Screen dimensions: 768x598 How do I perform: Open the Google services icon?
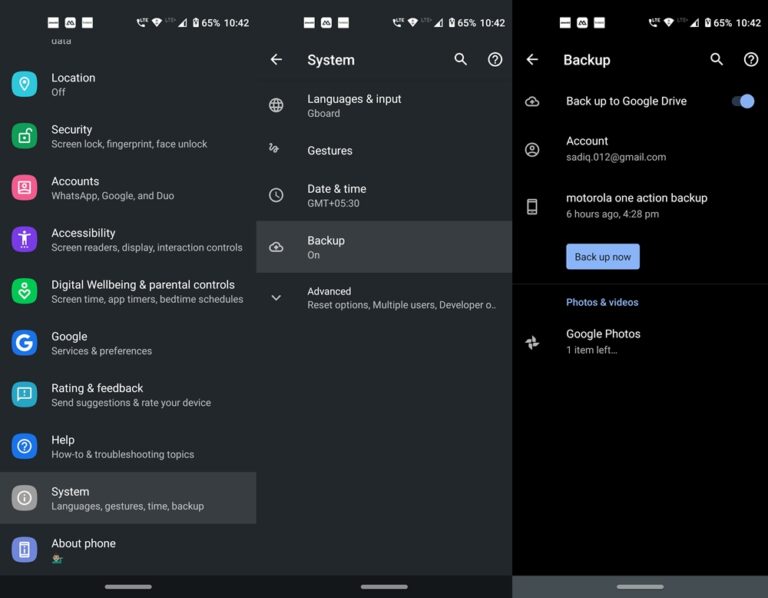[x=24, y=343]
